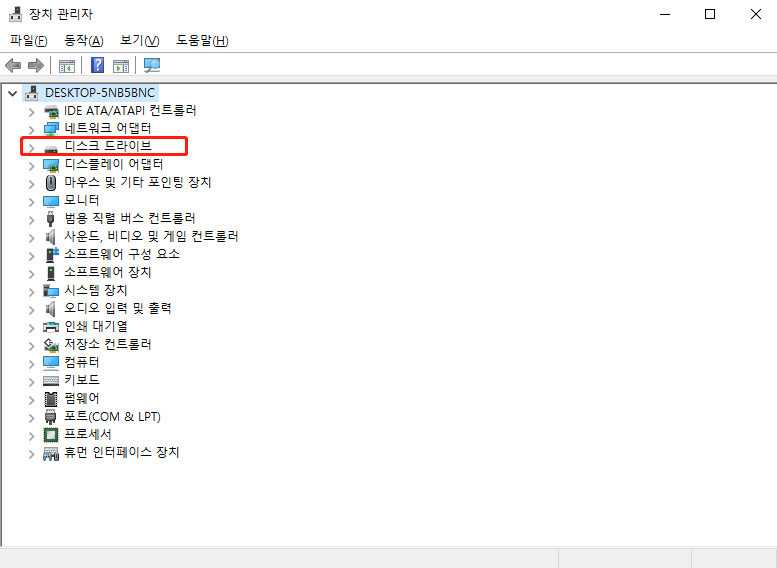777x568 pixels.
Task: Expand the 키보드 node
Action: click(31, 382)
